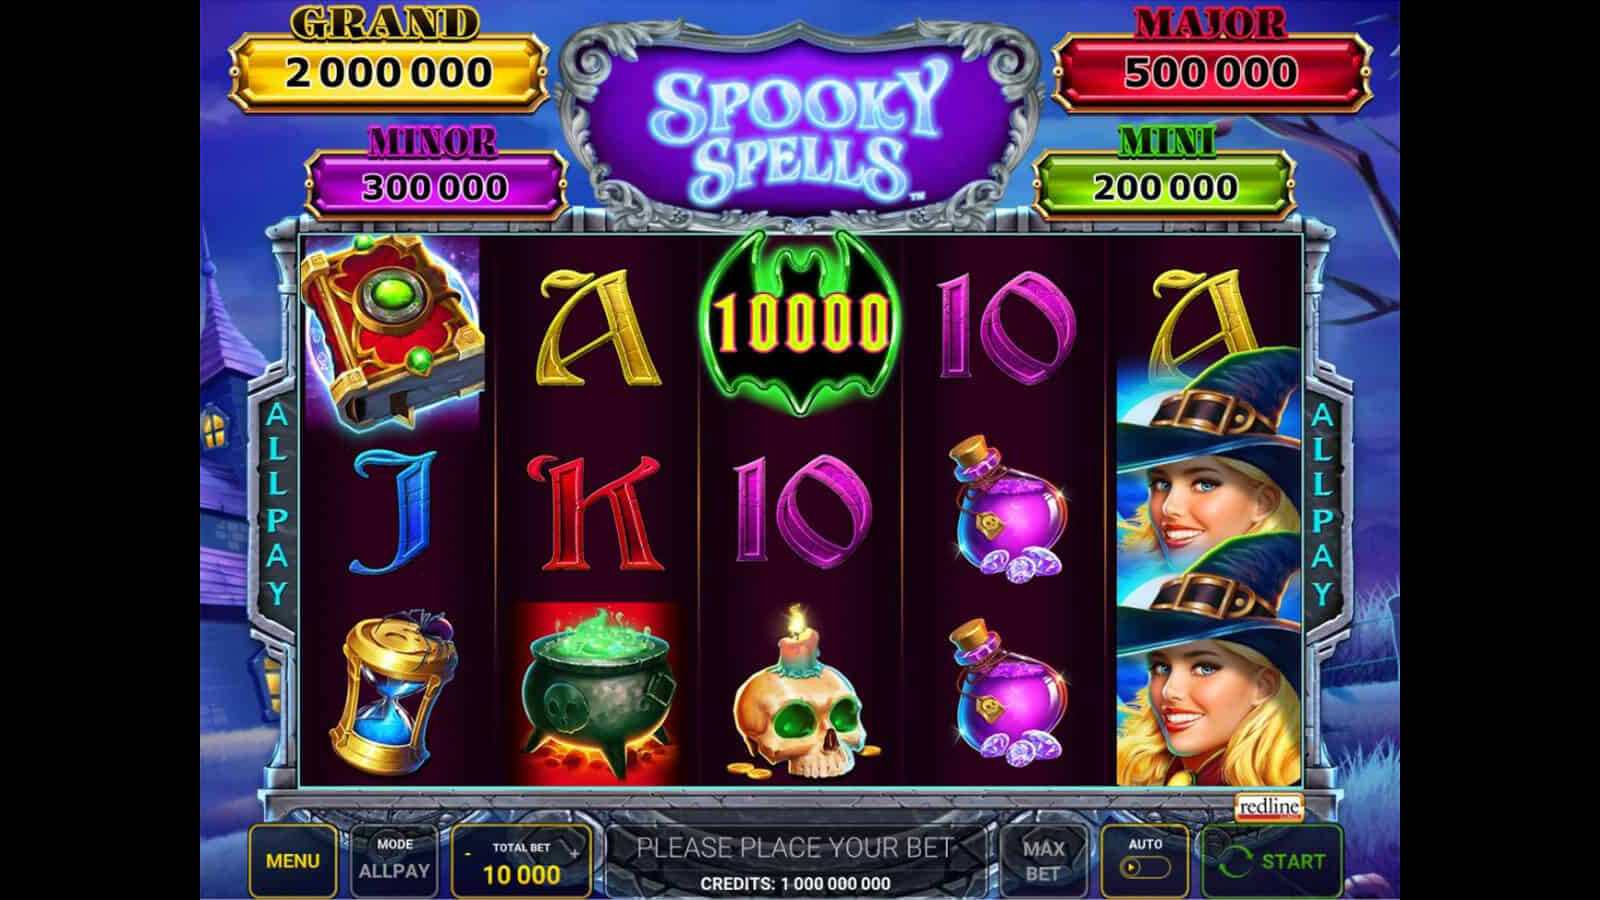Switch the ALLPAY mode button
1600x900 pixels.
coord(394,861)
